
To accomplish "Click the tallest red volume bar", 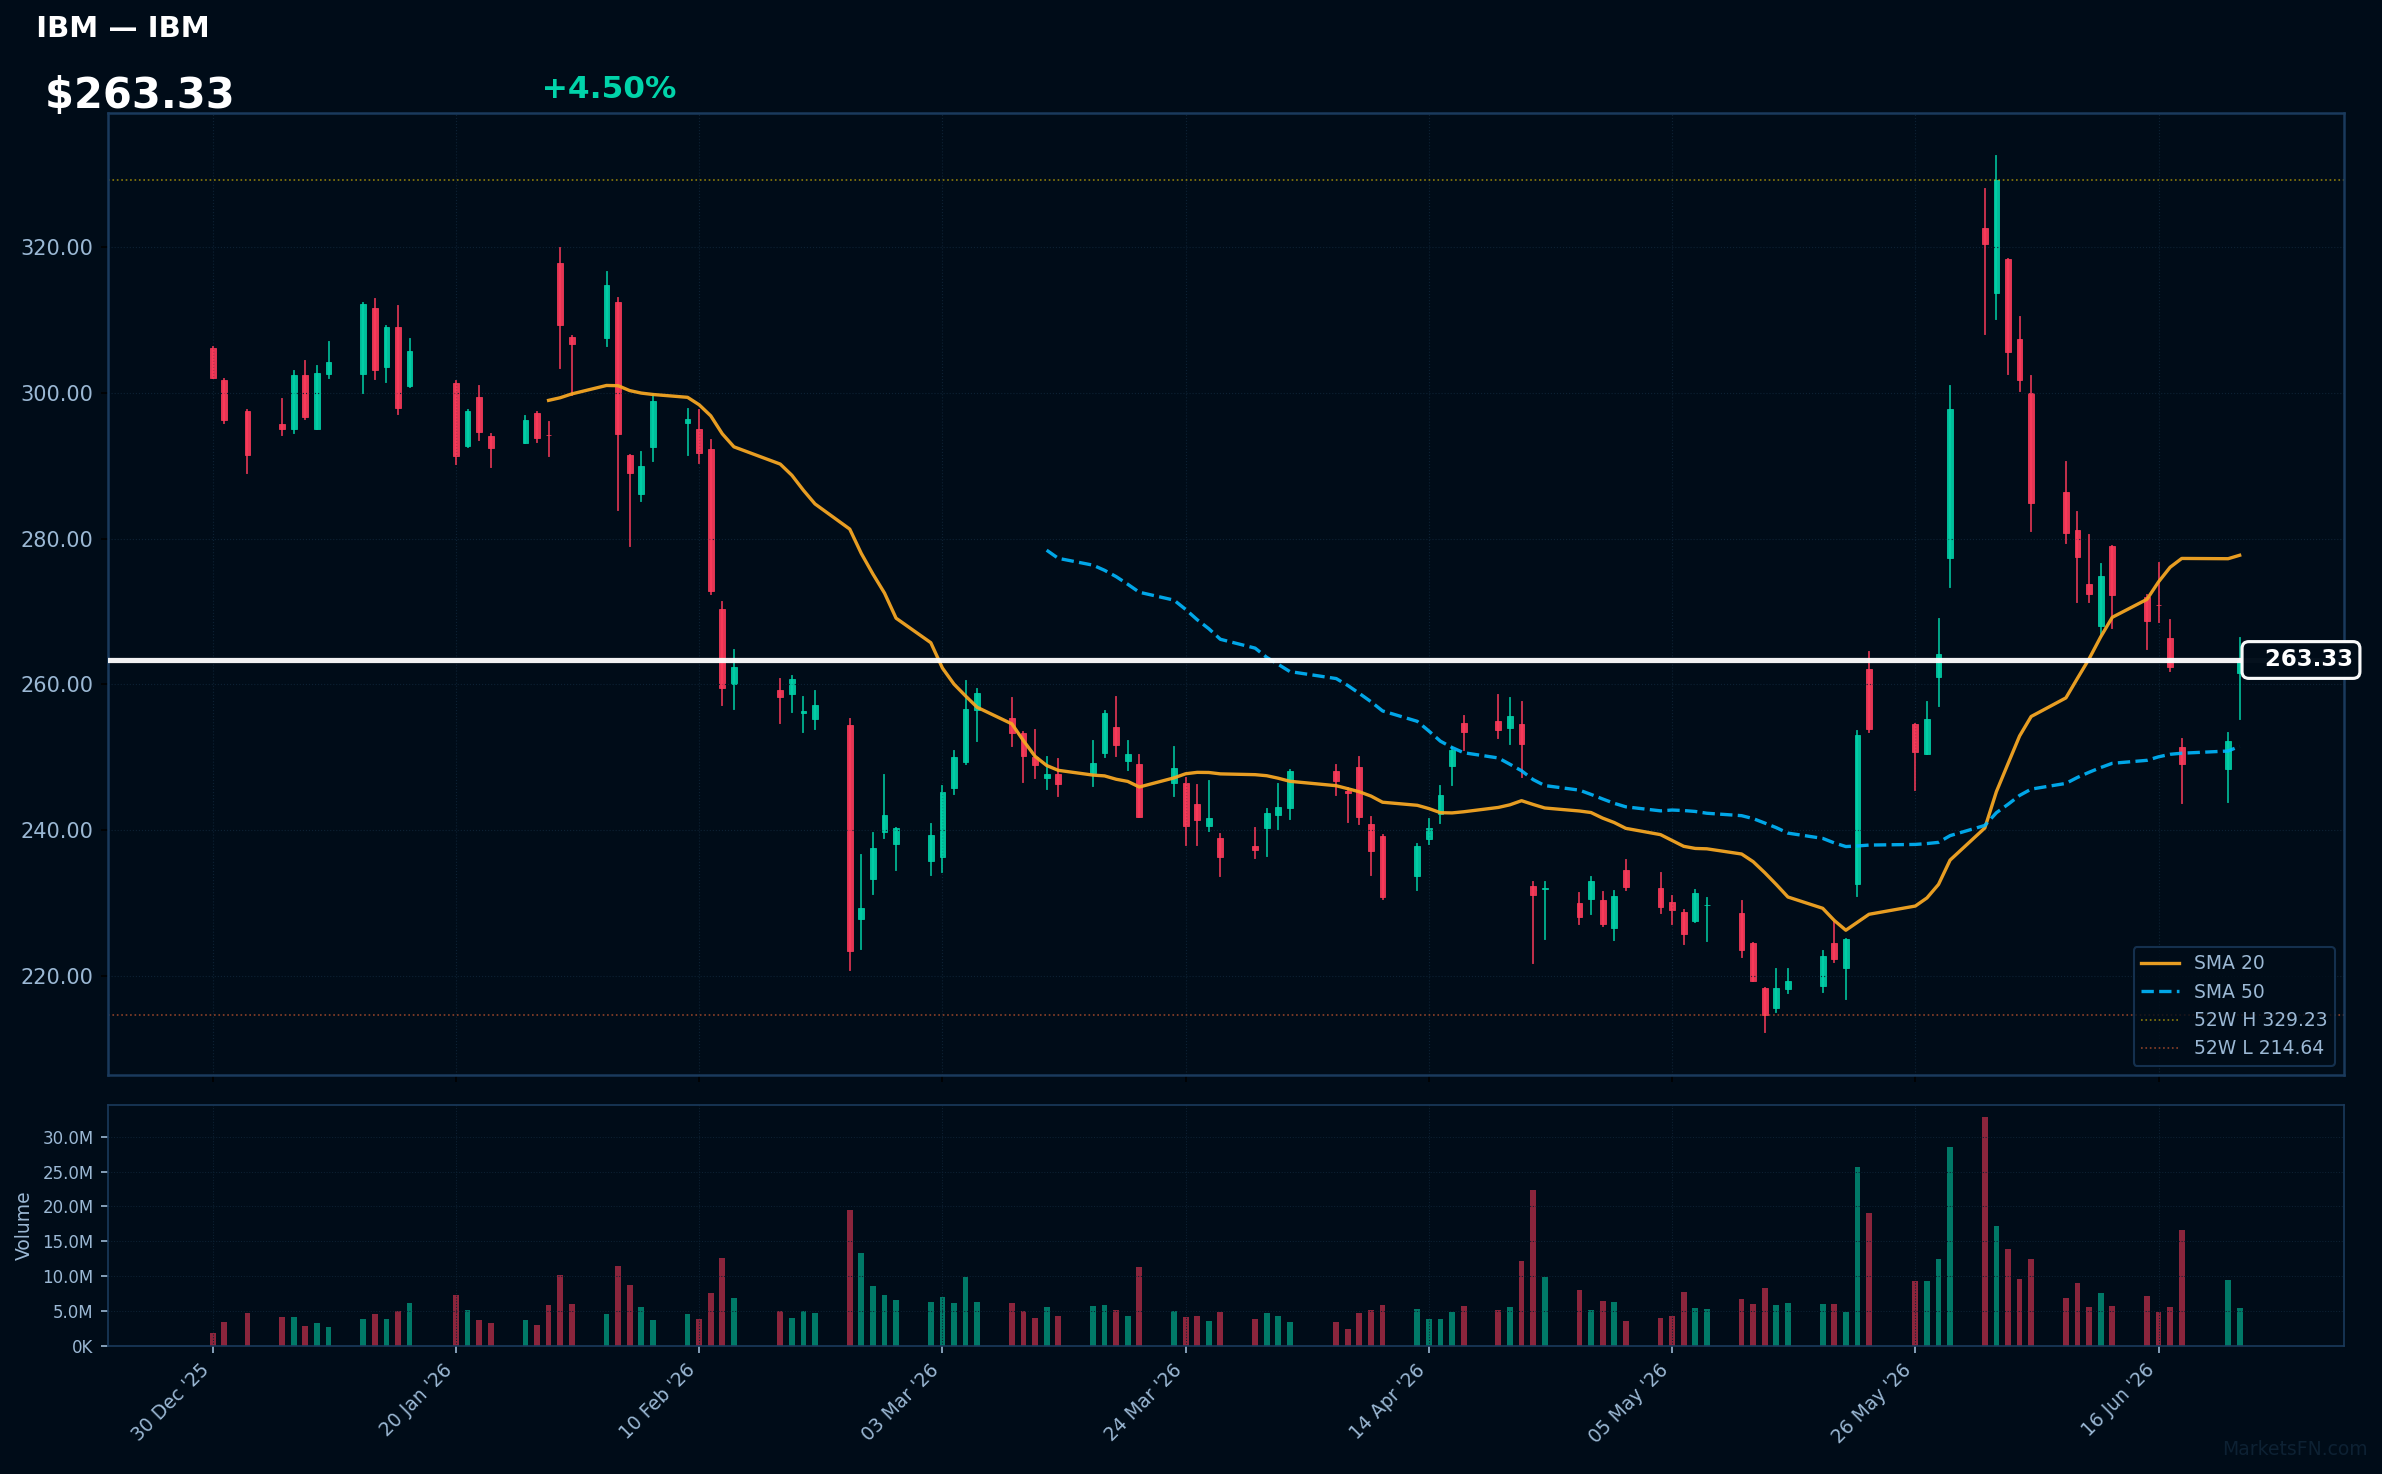I will click(1985, 1231).
